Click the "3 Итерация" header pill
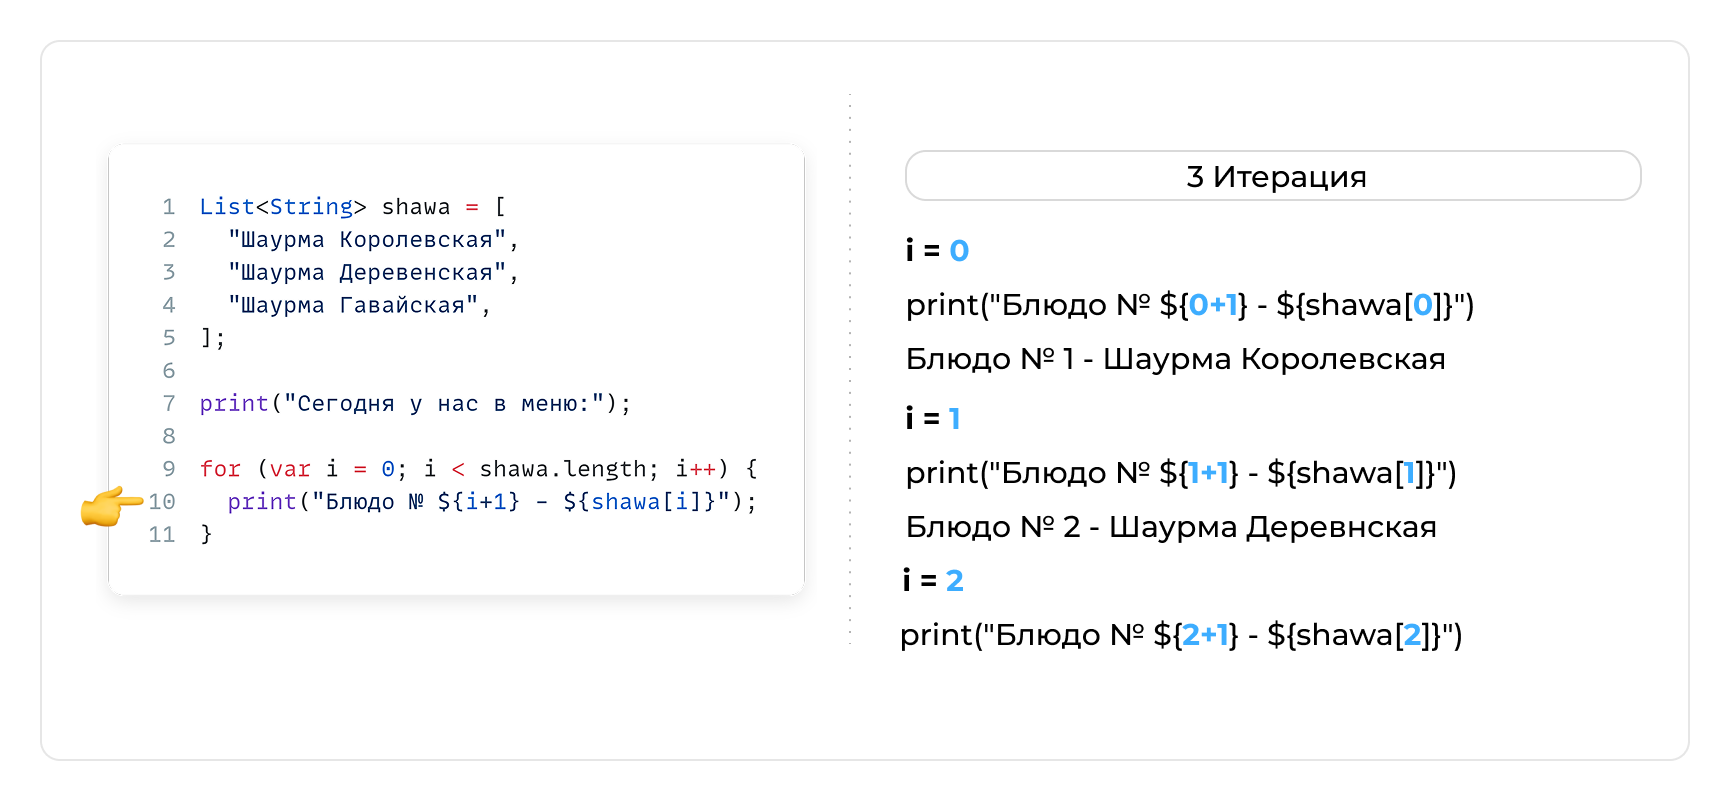 point(1272,176)
